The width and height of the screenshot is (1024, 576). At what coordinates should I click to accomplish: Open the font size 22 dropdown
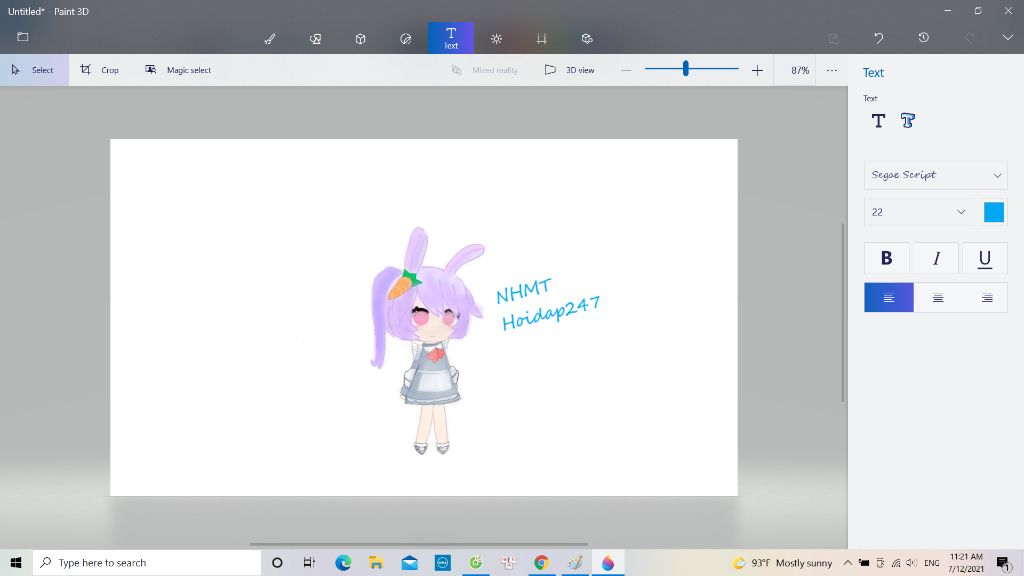pyautogui.click(x=919, y=212)
